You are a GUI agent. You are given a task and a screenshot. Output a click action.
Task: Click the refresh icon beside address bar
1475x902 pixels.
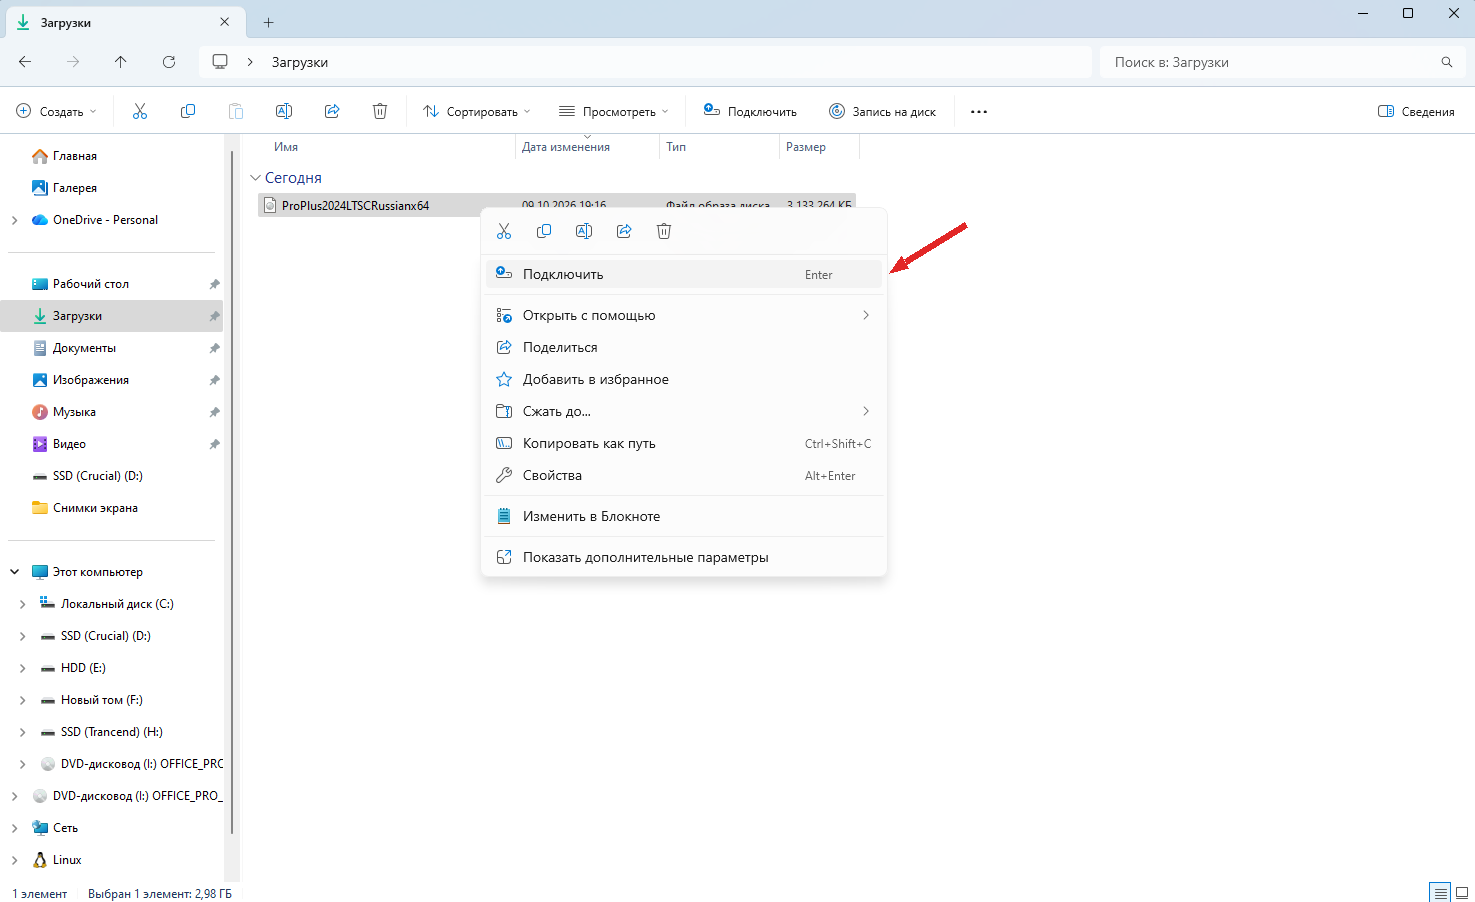(169, 62)
